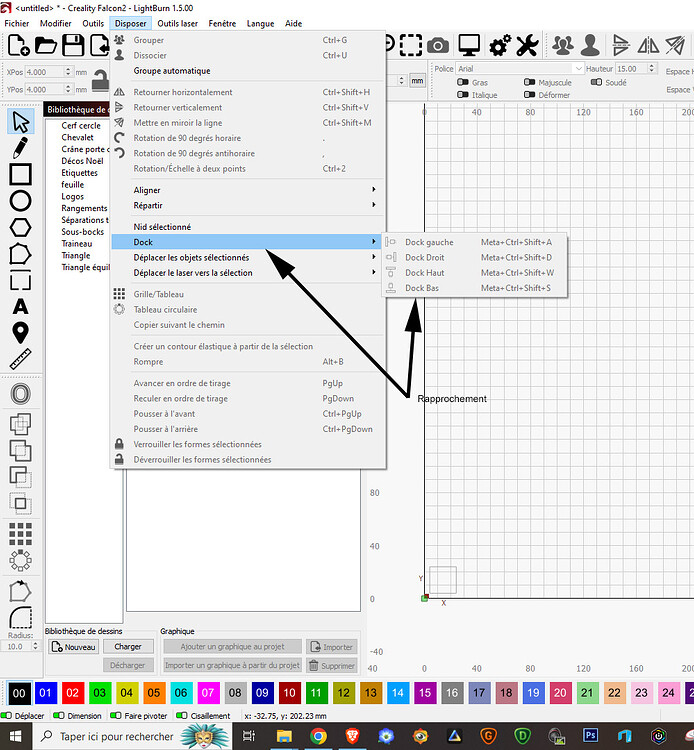Choose Dock gauche from submenu
Viewport: 694px width, 750px height.
point(474,242)
